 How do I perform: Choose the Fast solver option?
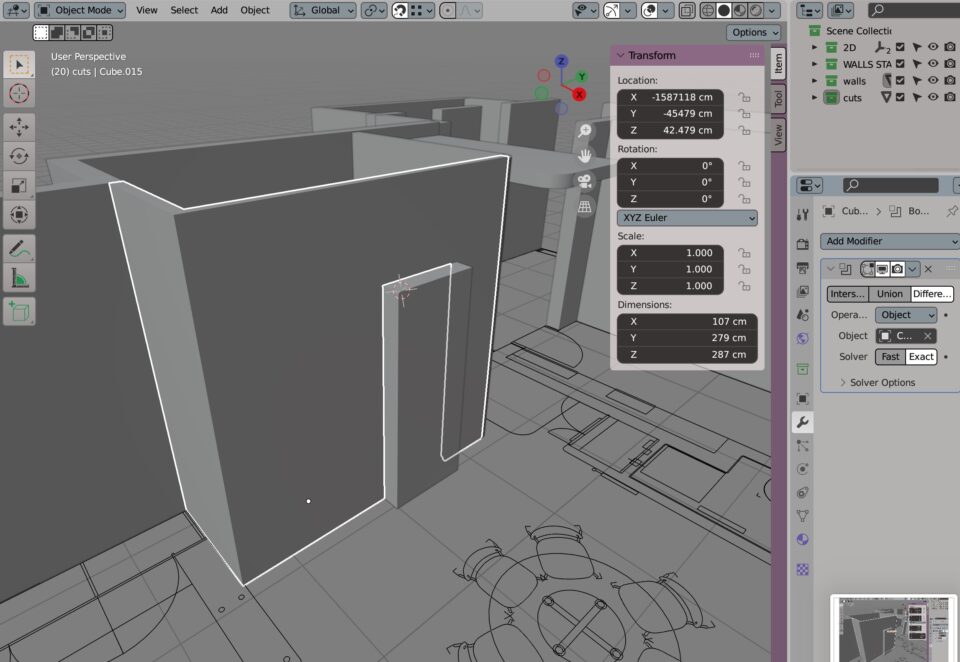(x=890, y=356)
